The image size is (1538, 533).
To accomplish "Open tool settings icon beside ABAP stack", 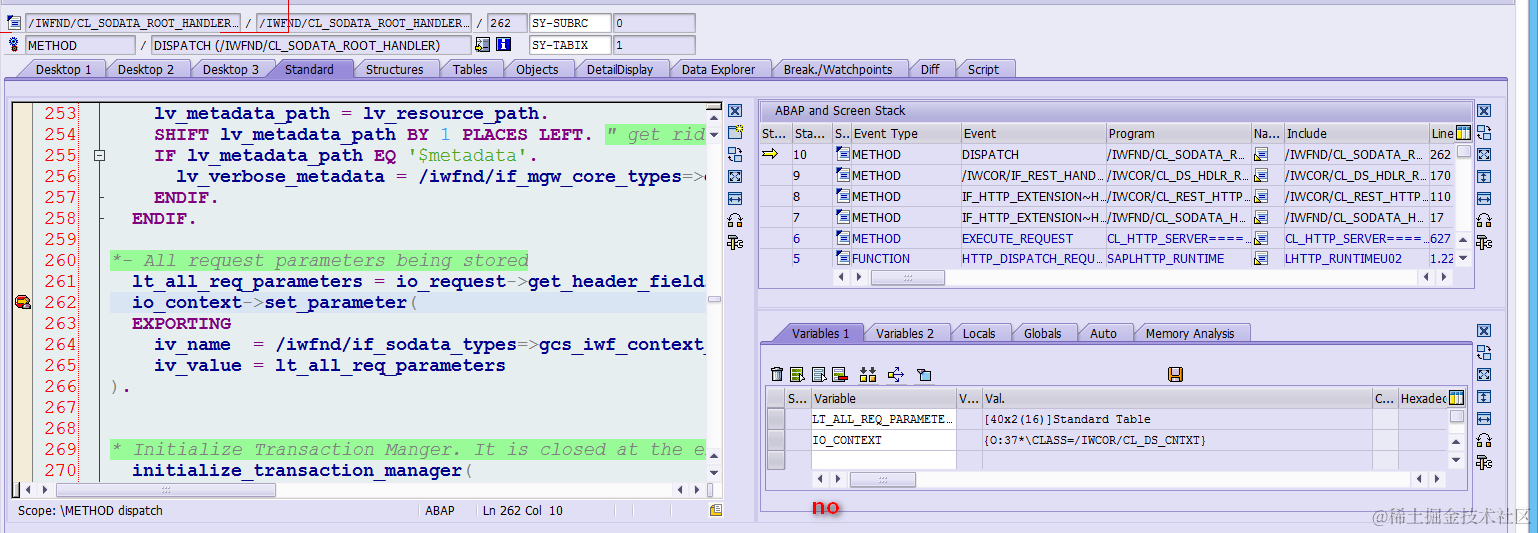I will click(x=1484, y=242).
